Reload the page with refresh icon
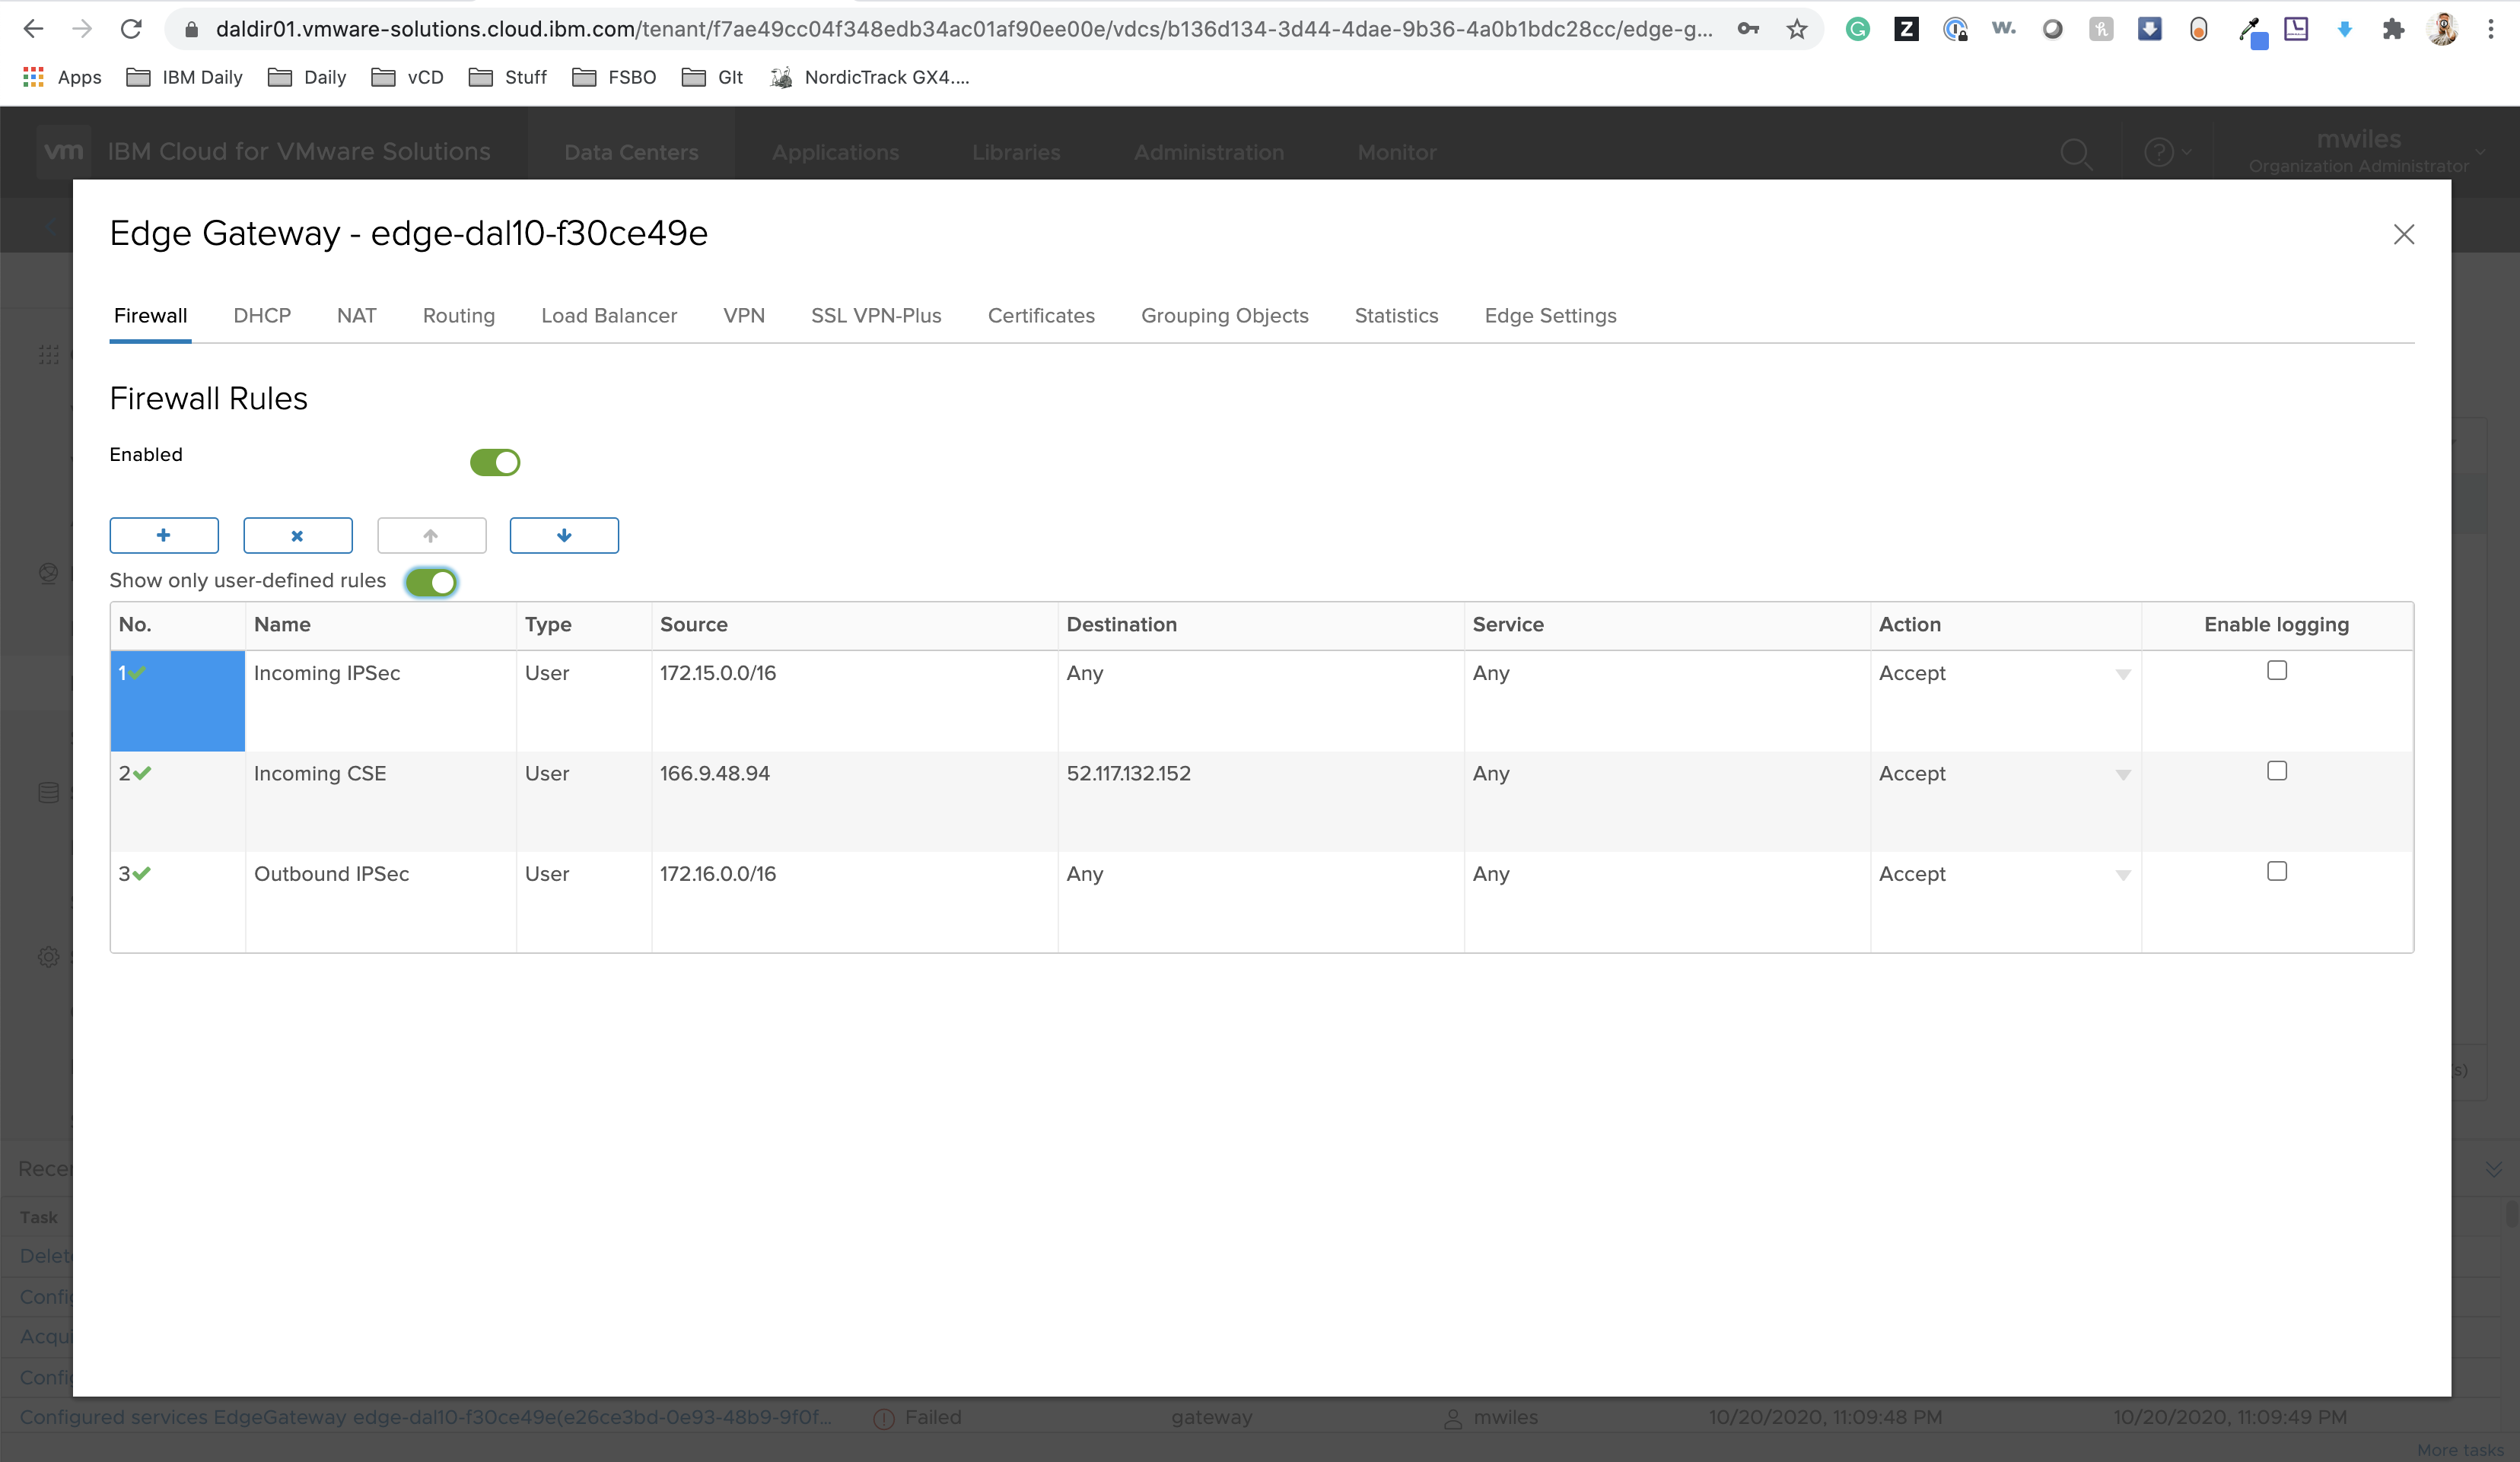This screenshot has width=2520, height=1462. coord(131,29)
